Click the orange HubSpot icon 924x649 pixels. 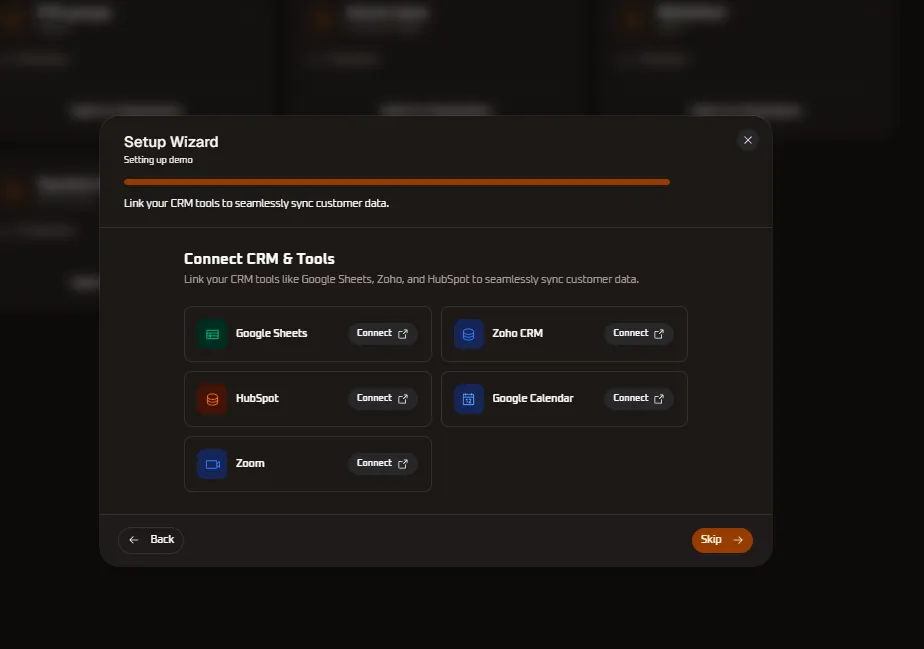click(212, 399)
